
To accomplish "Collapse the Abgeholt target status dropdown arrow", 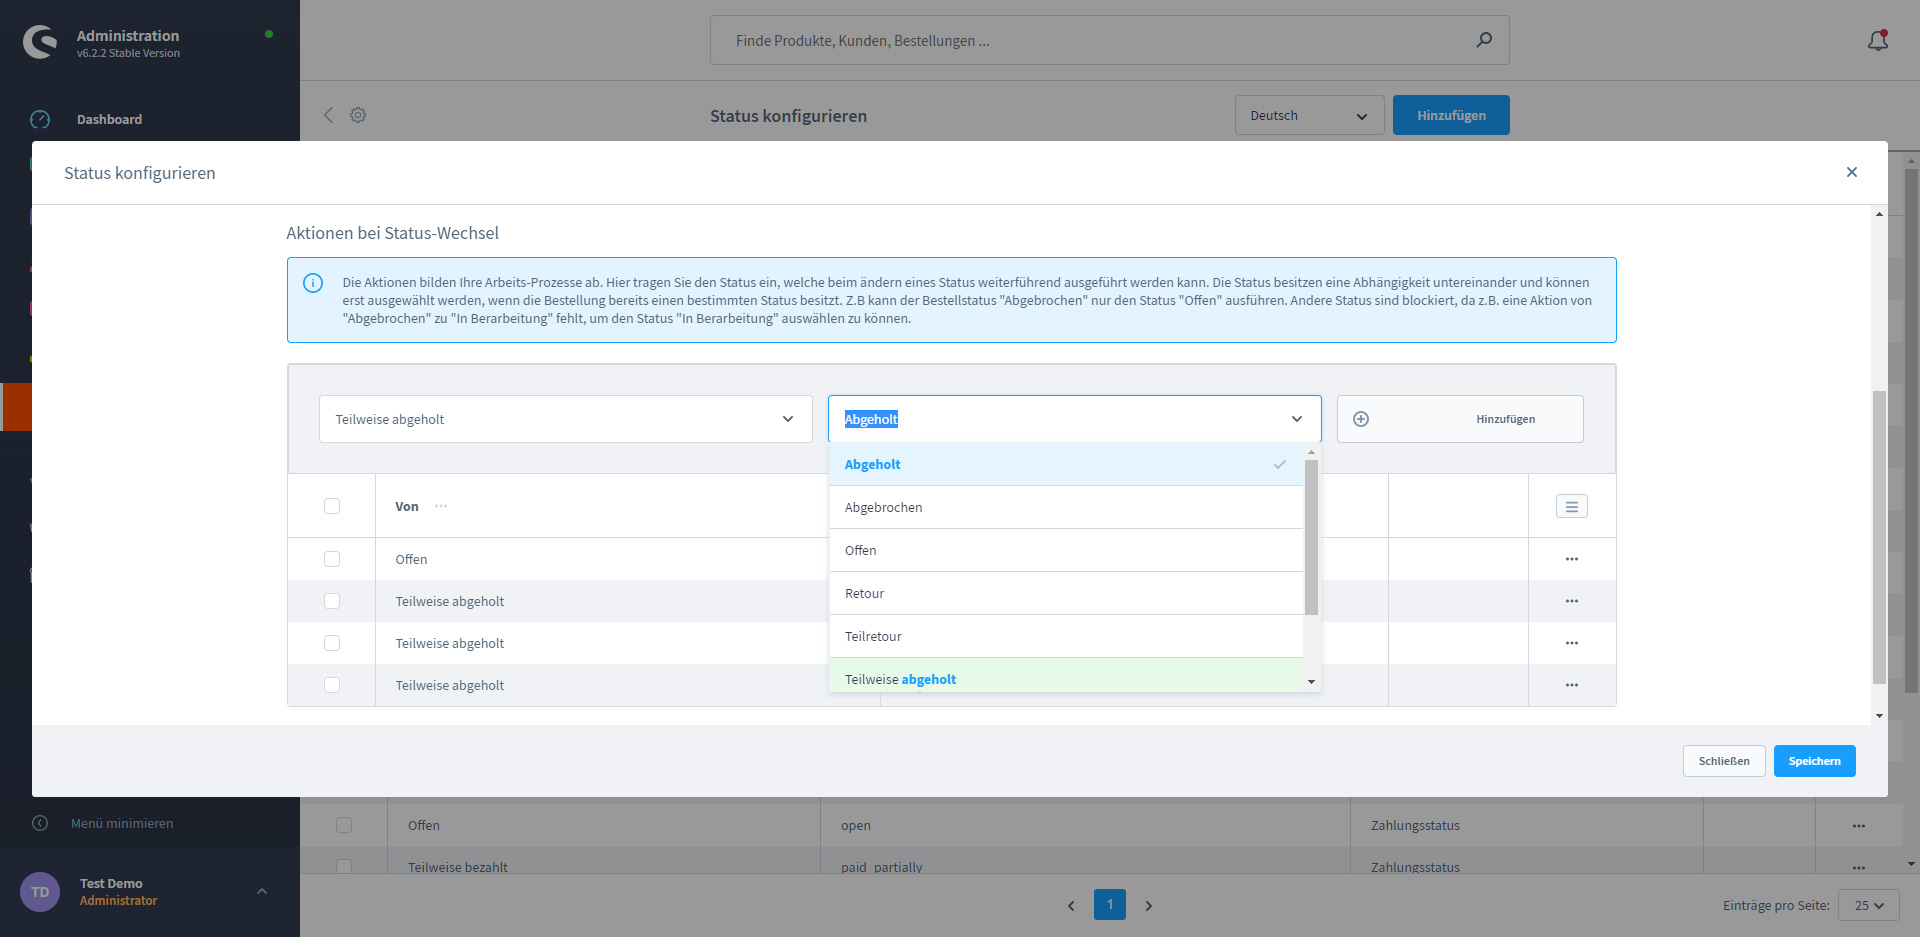I will point(1297,419).
